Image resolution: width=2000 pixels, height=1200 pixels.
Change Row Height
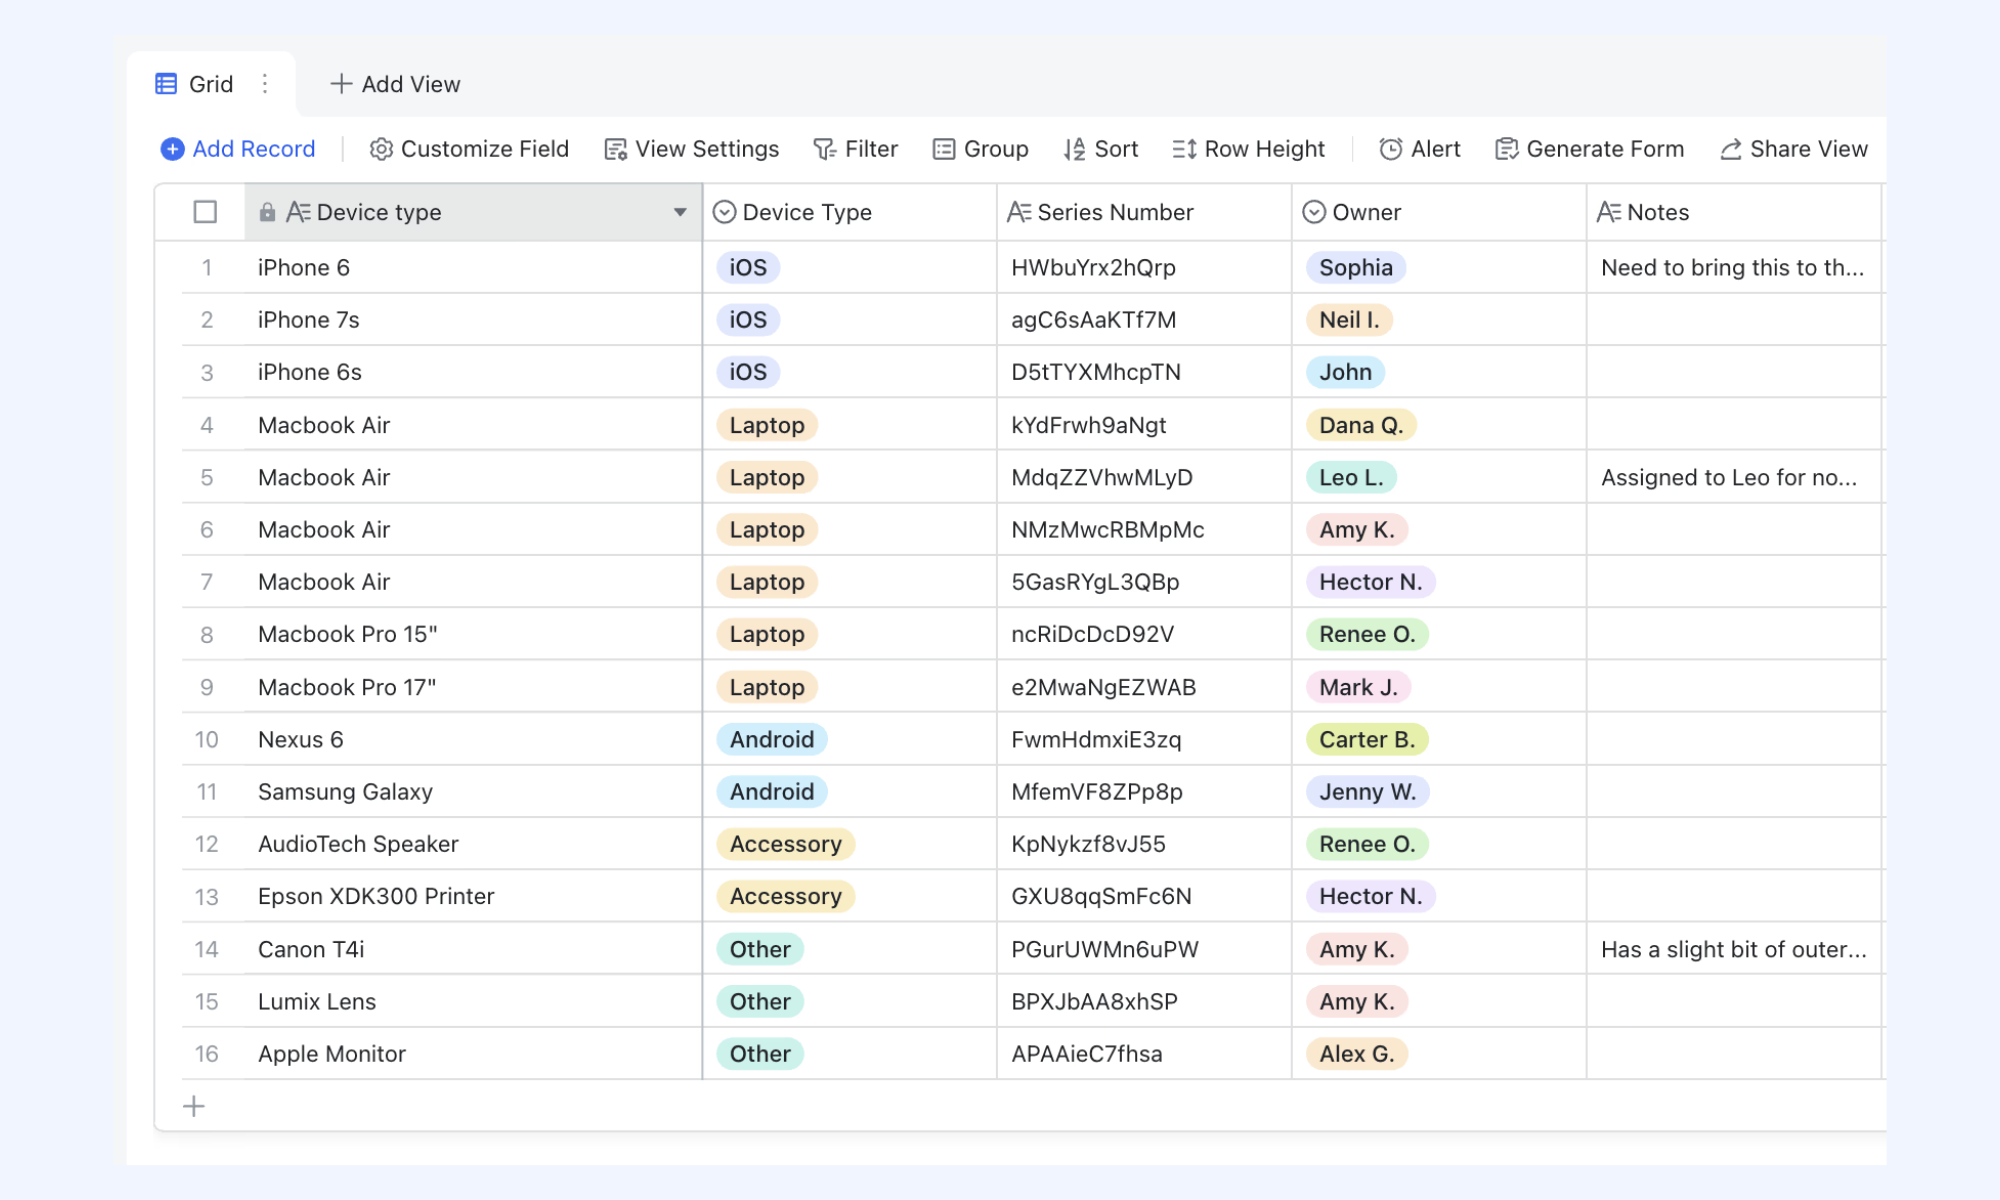[x=1249, y=149]
